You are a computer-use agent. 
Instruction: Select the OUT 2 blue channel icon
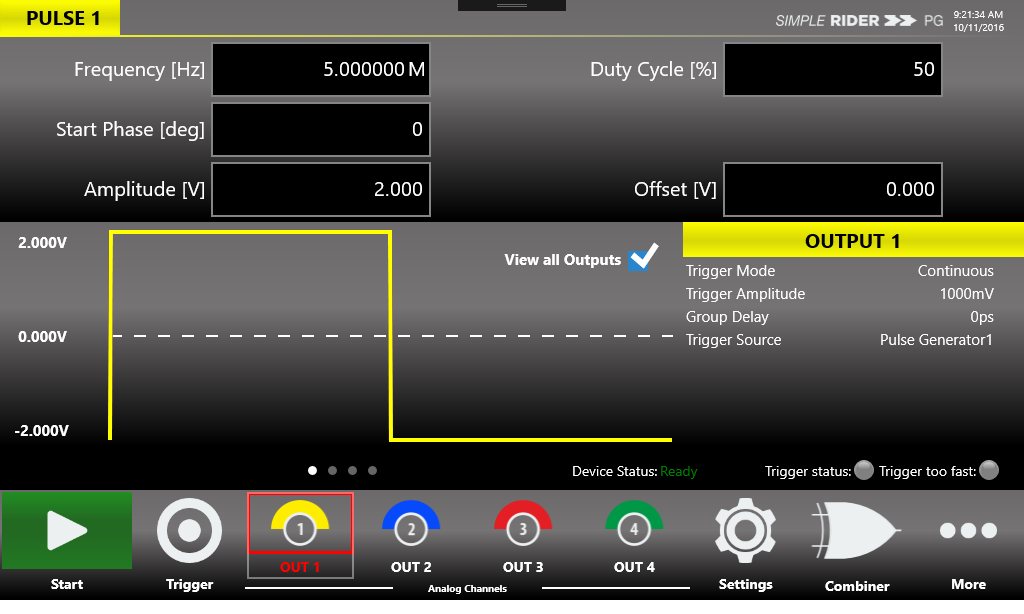[x=411, y=525]
